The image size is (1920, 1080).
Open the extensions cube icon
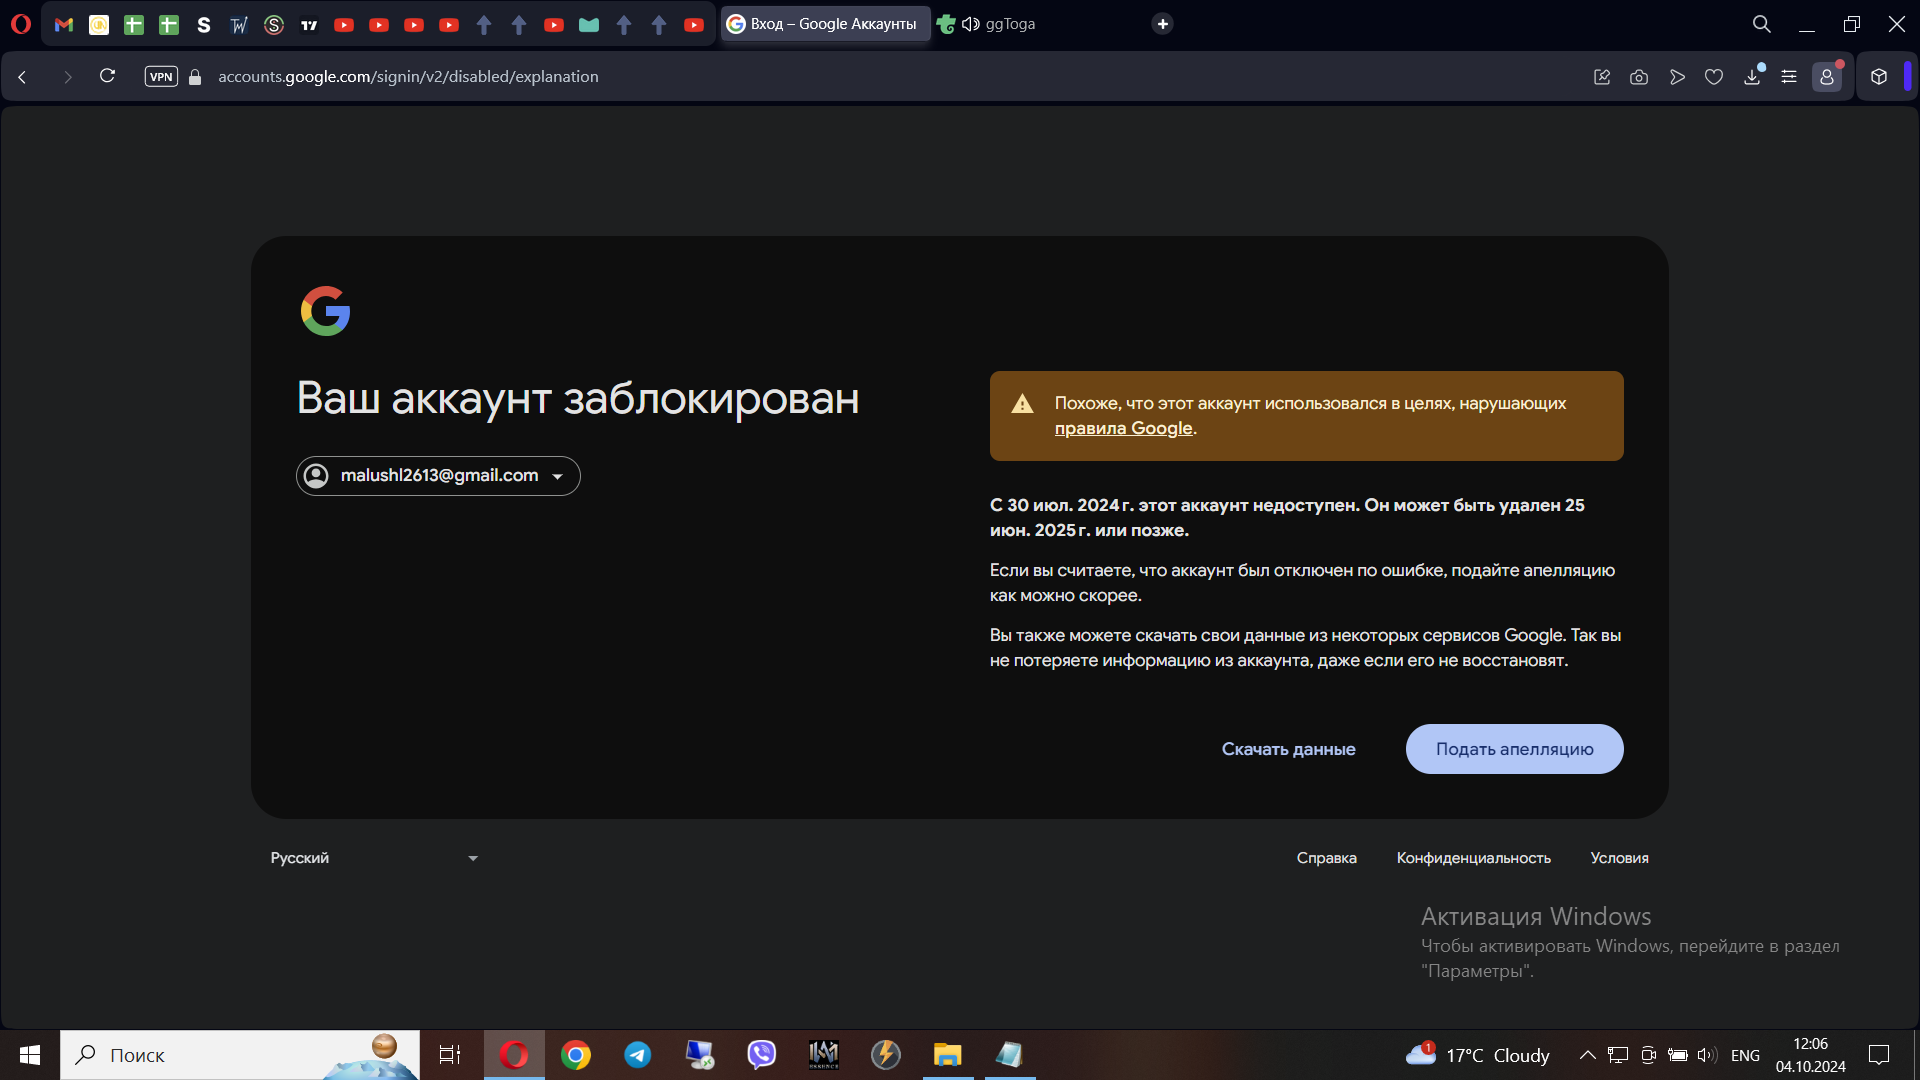(x=1879, y=77)
